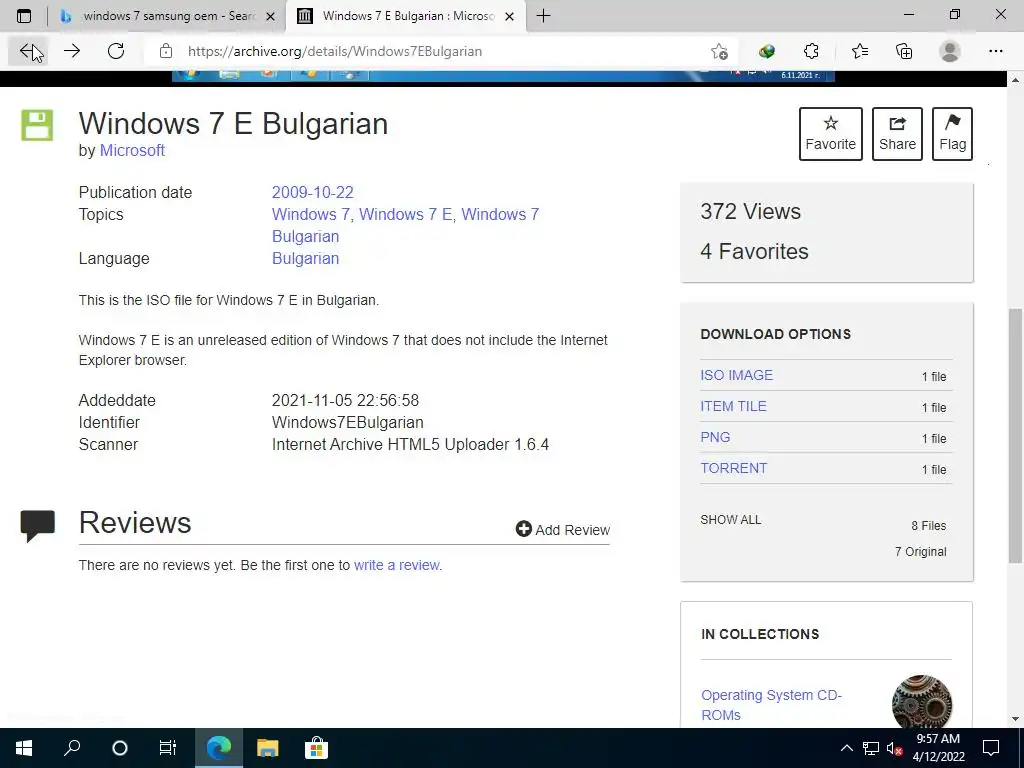The height and width of the screenshot is (768, 1024).
Task: Click the network status tray icon
Action: [871, 748]
